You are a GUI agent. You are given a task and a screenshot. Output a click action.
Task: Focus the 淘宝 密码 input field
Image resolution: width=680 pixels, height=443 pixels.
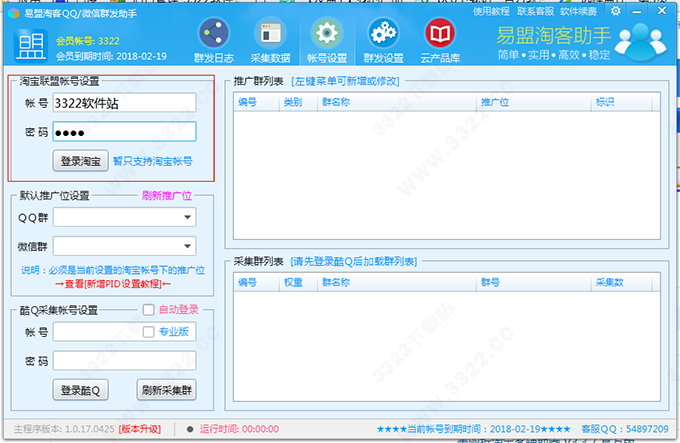tap(124, 132)
